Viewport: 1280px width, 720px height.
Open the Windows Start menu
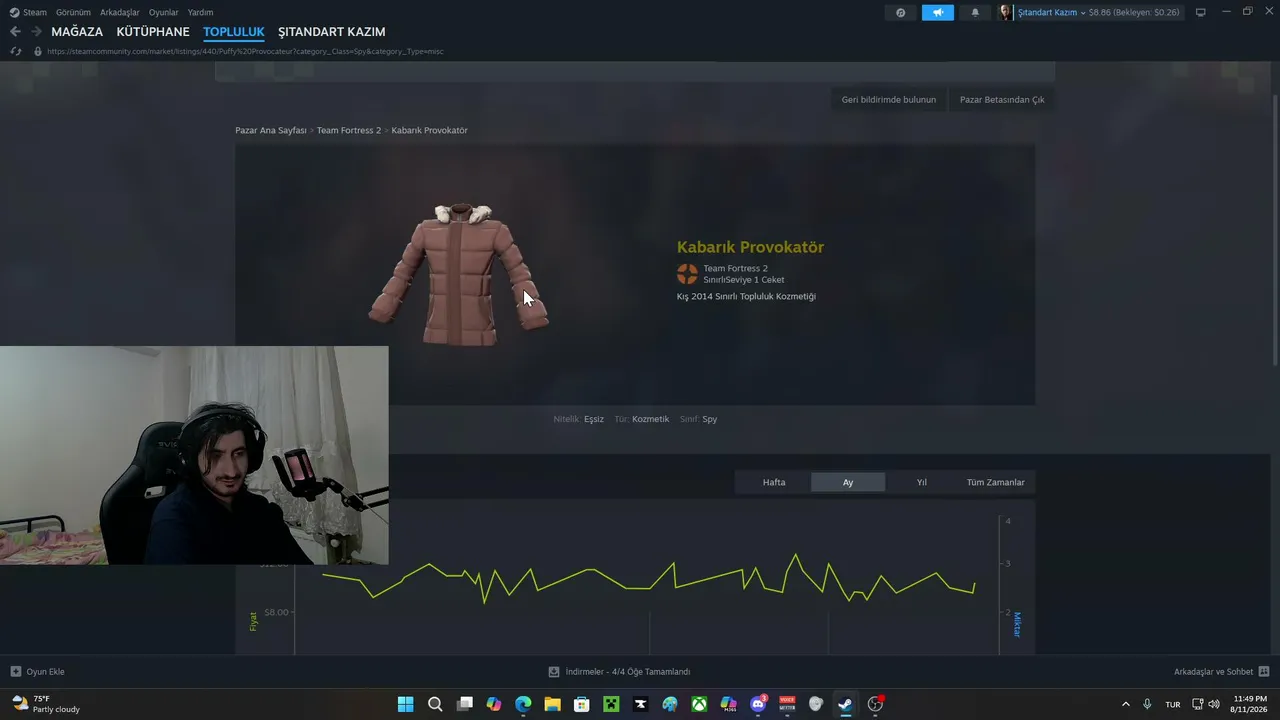point(406,704)
